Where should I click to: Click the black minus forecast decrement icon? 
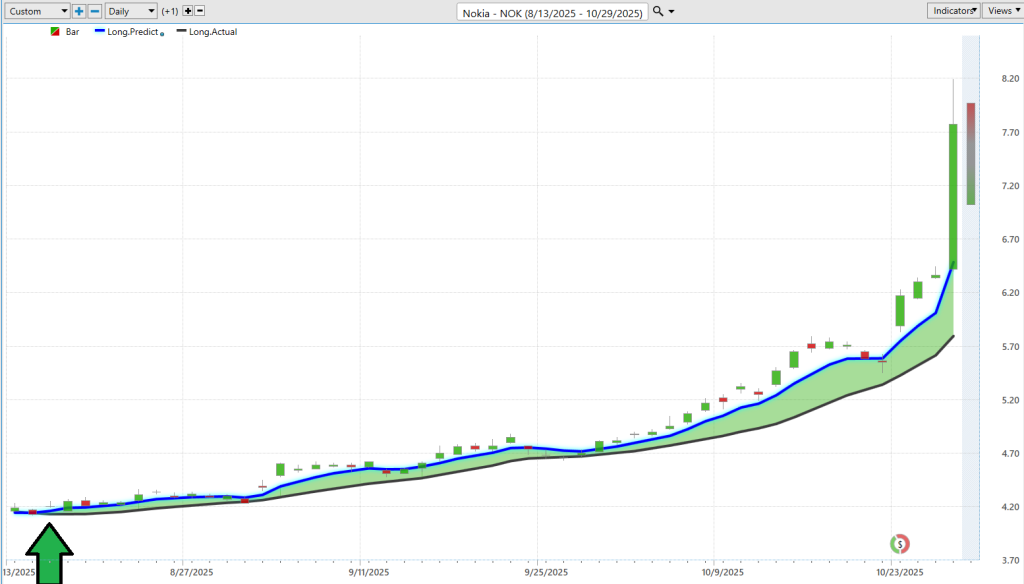tap(200, 11)
